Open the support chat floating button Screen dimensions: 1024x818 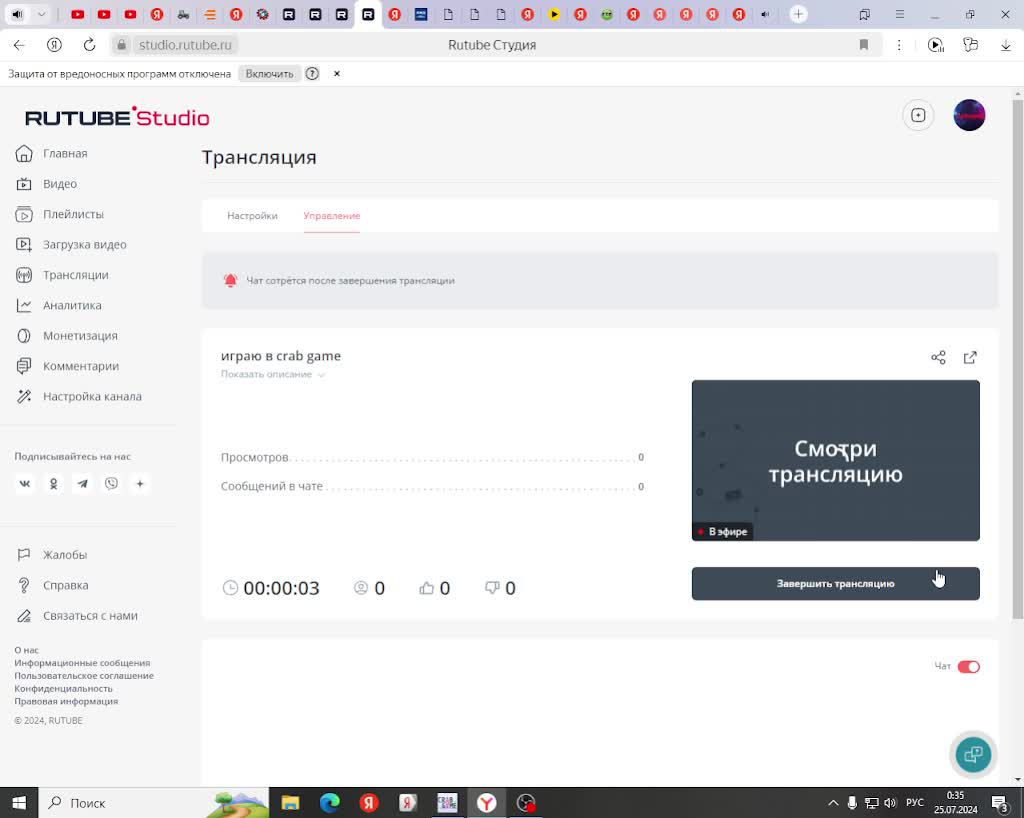point(973,755)
